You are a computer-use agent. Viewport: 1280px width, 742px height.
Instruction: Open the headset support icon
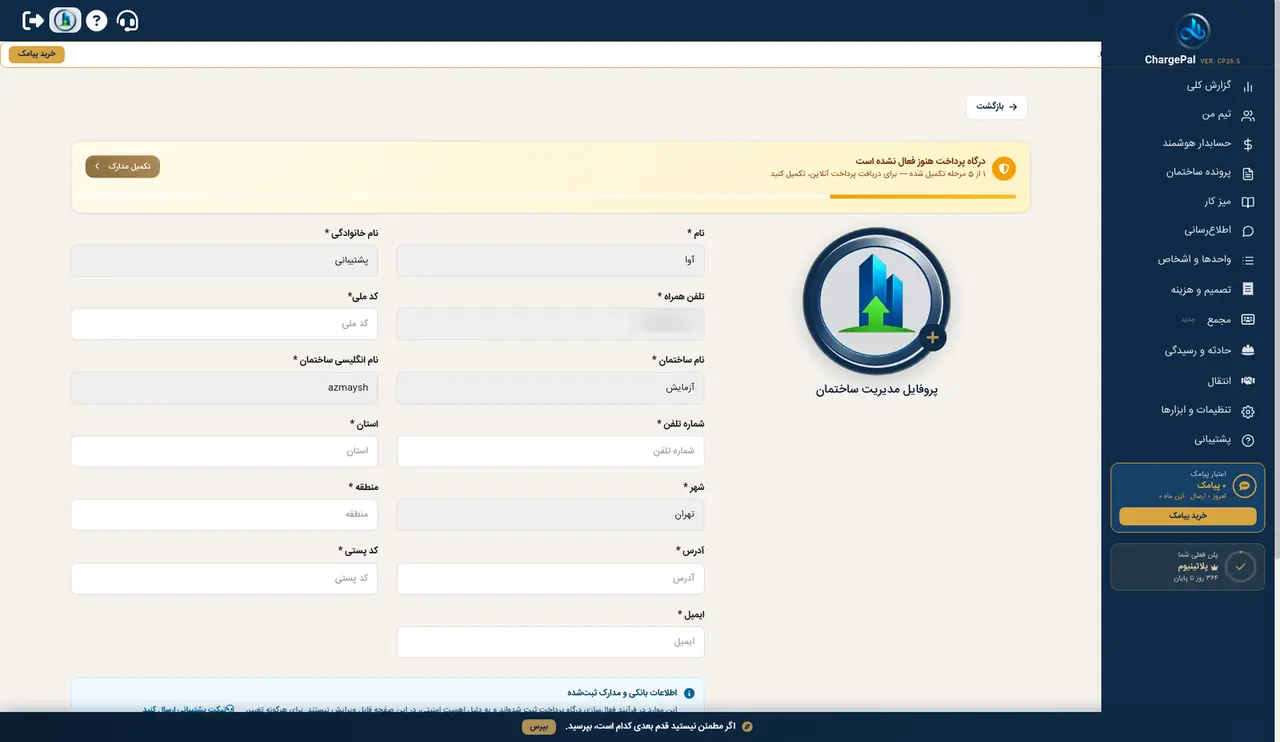128,20
